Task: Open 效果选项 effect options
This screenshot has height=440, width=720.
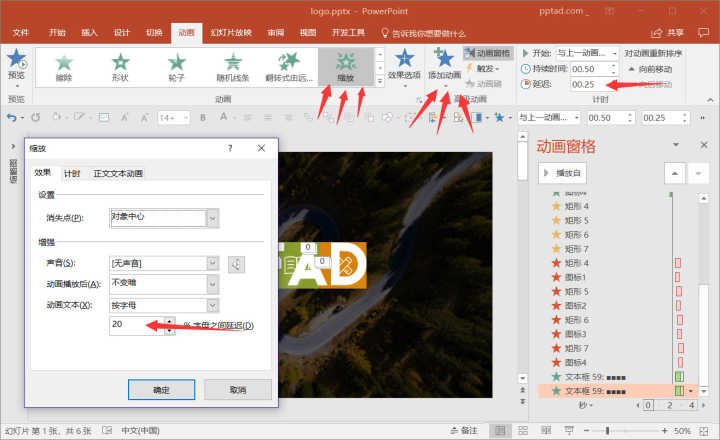Action: coord(404,68)
